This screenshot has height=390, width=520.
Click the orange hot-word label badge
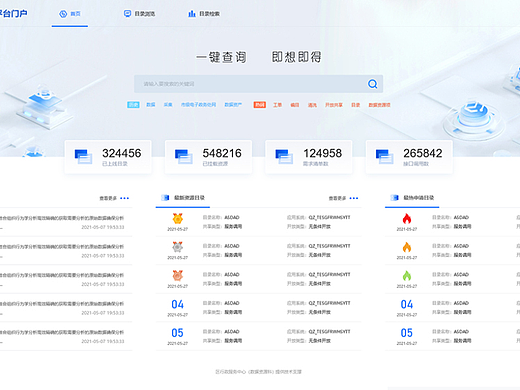tap(260, 105)
